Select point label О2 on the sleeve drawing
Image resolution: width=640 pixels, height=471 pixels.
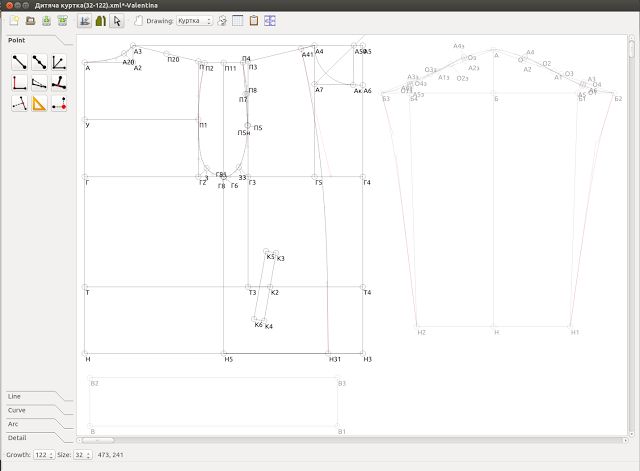coord(547,64)
